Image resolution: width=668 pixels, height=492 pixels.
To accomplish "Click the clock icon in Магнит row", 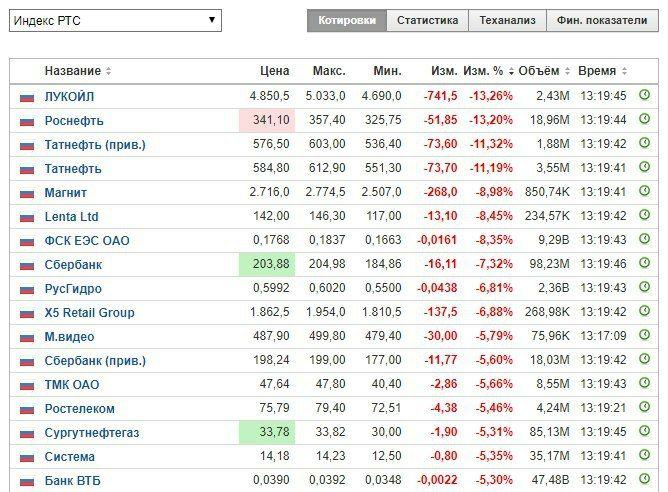I will tap(645, 191).
